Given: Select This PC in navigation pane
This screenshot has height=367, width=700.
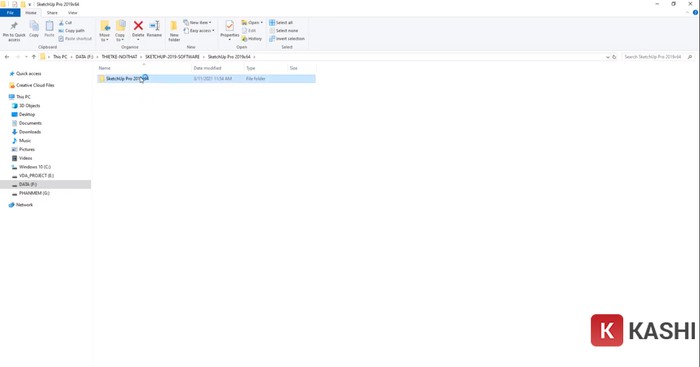Looking at the screenshot, I should pos(23,97).
